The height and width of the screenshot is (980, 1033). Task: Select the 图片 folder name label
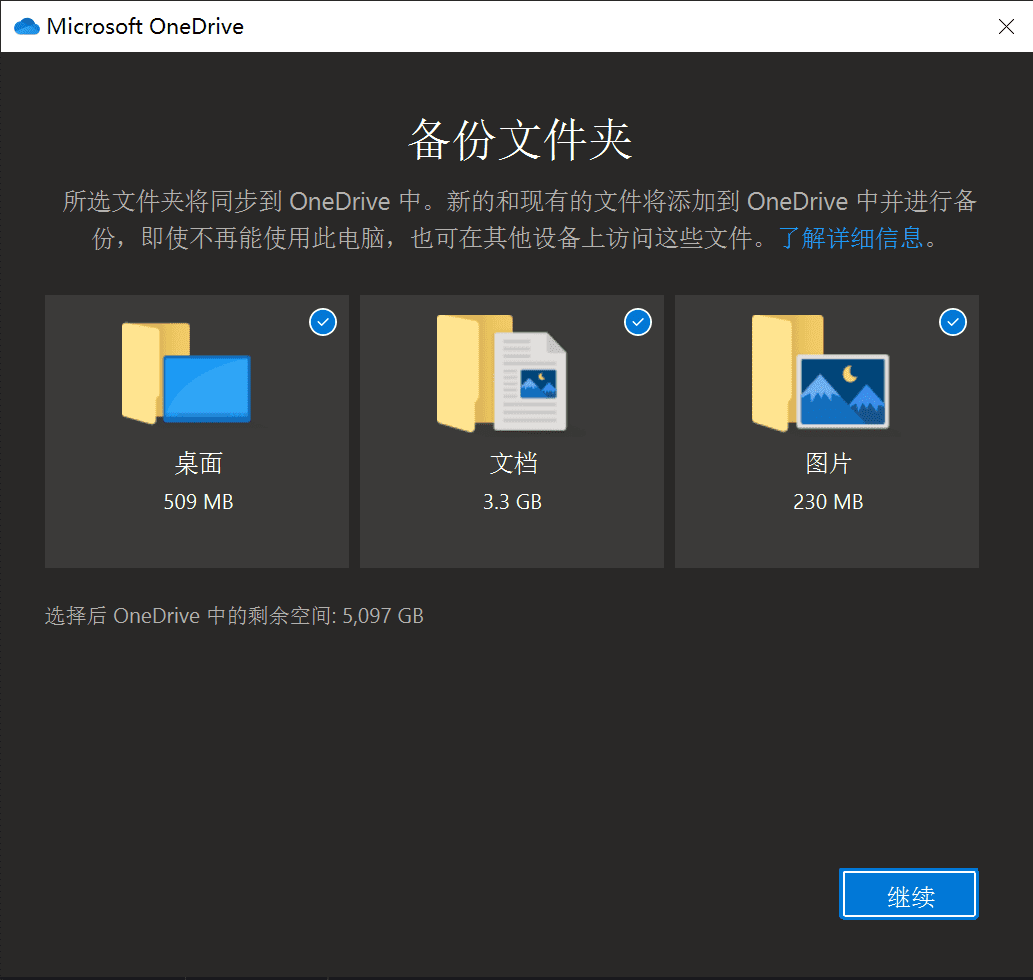pos(828,464)
